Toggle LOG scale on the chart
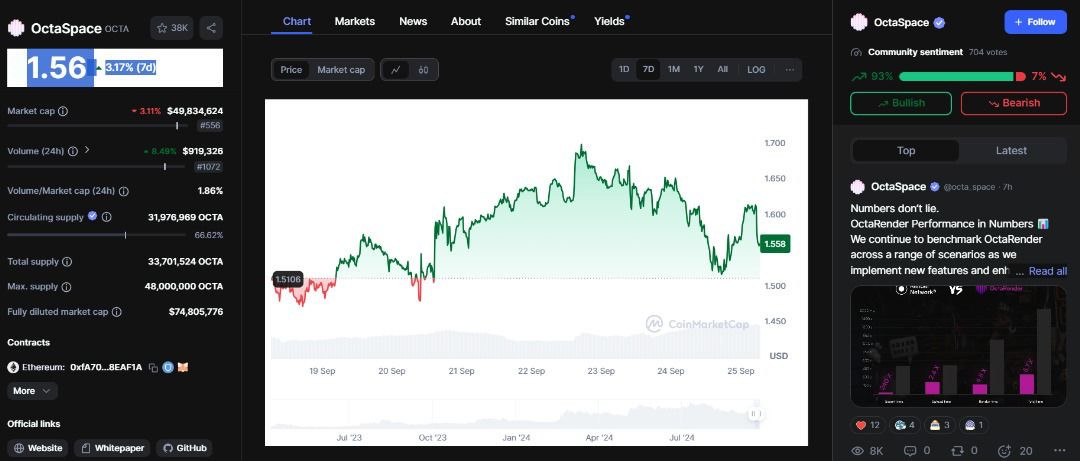Image resolution: width=1080 pixels, height=461 pixels. (x=756, y=70)
